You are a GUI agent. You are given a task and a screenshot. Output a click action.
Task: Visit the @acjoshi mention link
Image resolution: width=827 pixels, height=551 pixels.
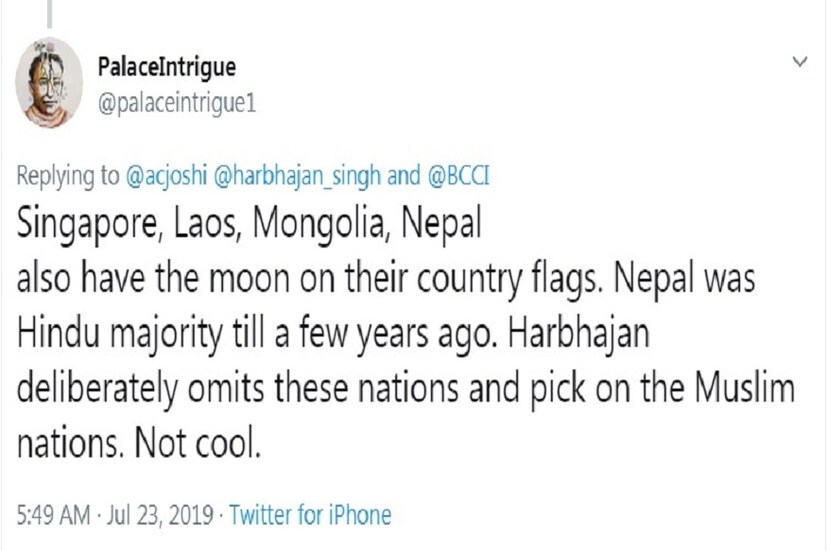tap(164, 176)
